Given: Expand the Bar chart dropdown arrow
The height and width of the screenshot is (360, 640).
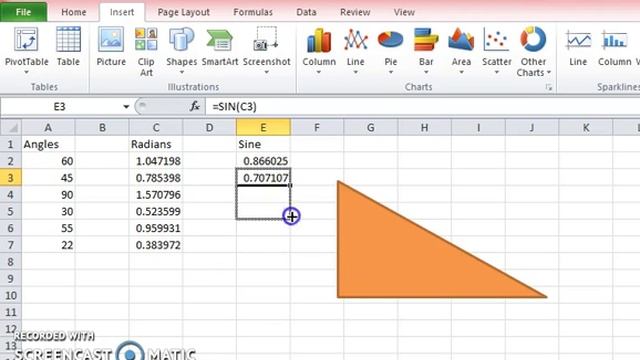Looking at the screenshot, I should click(x=426, y=73).
